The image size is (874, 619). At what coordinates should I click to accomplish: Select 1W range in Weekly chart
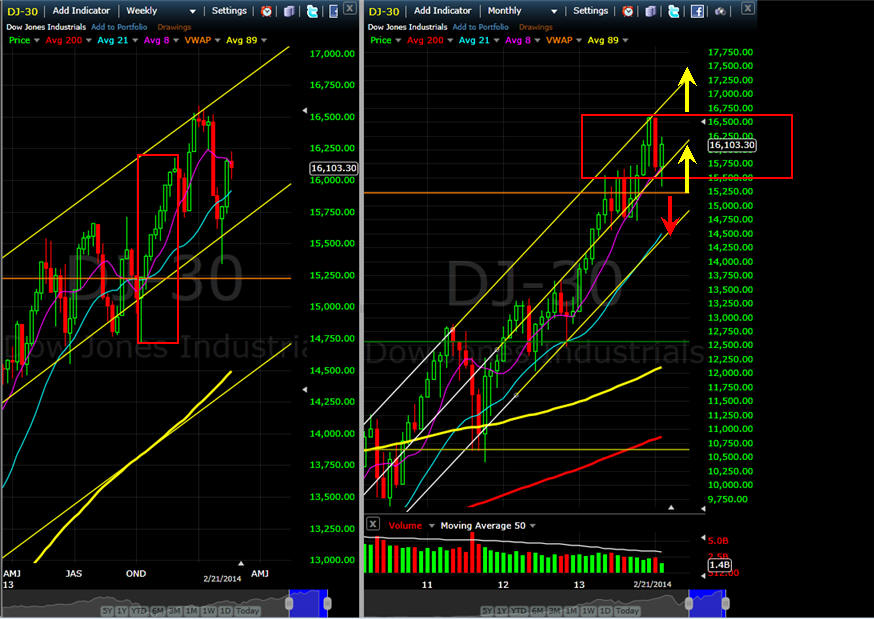pyautogui.click(x=208, y=611)
